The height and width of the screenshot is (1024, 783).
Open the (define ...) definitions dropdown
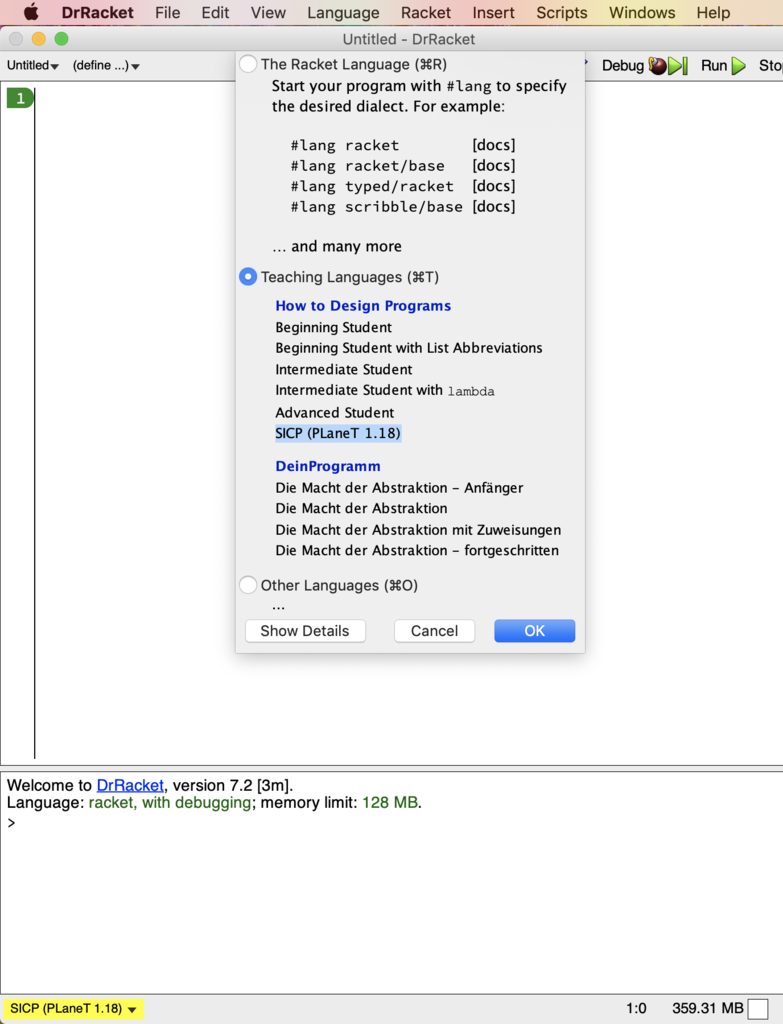pyautogui.click(x=106, y=65)
